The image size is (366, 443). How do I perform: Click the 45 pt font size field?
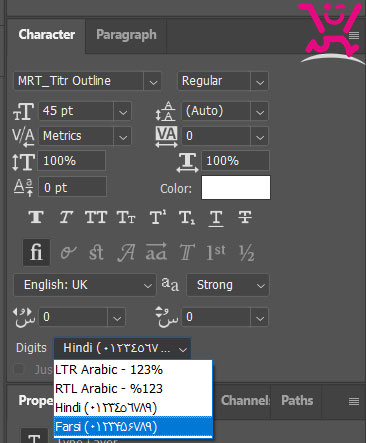click(76, 111)
